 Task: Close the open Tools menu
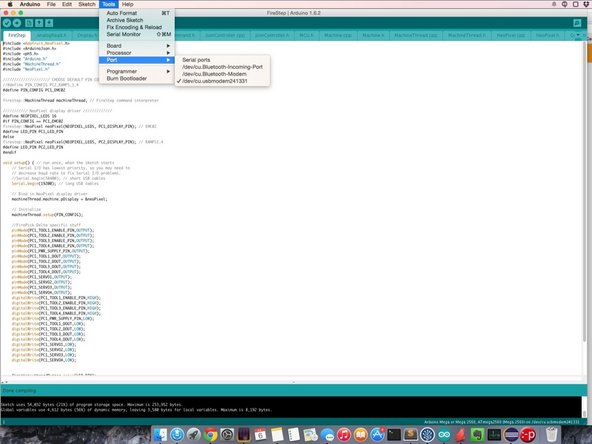pos(109,4)
